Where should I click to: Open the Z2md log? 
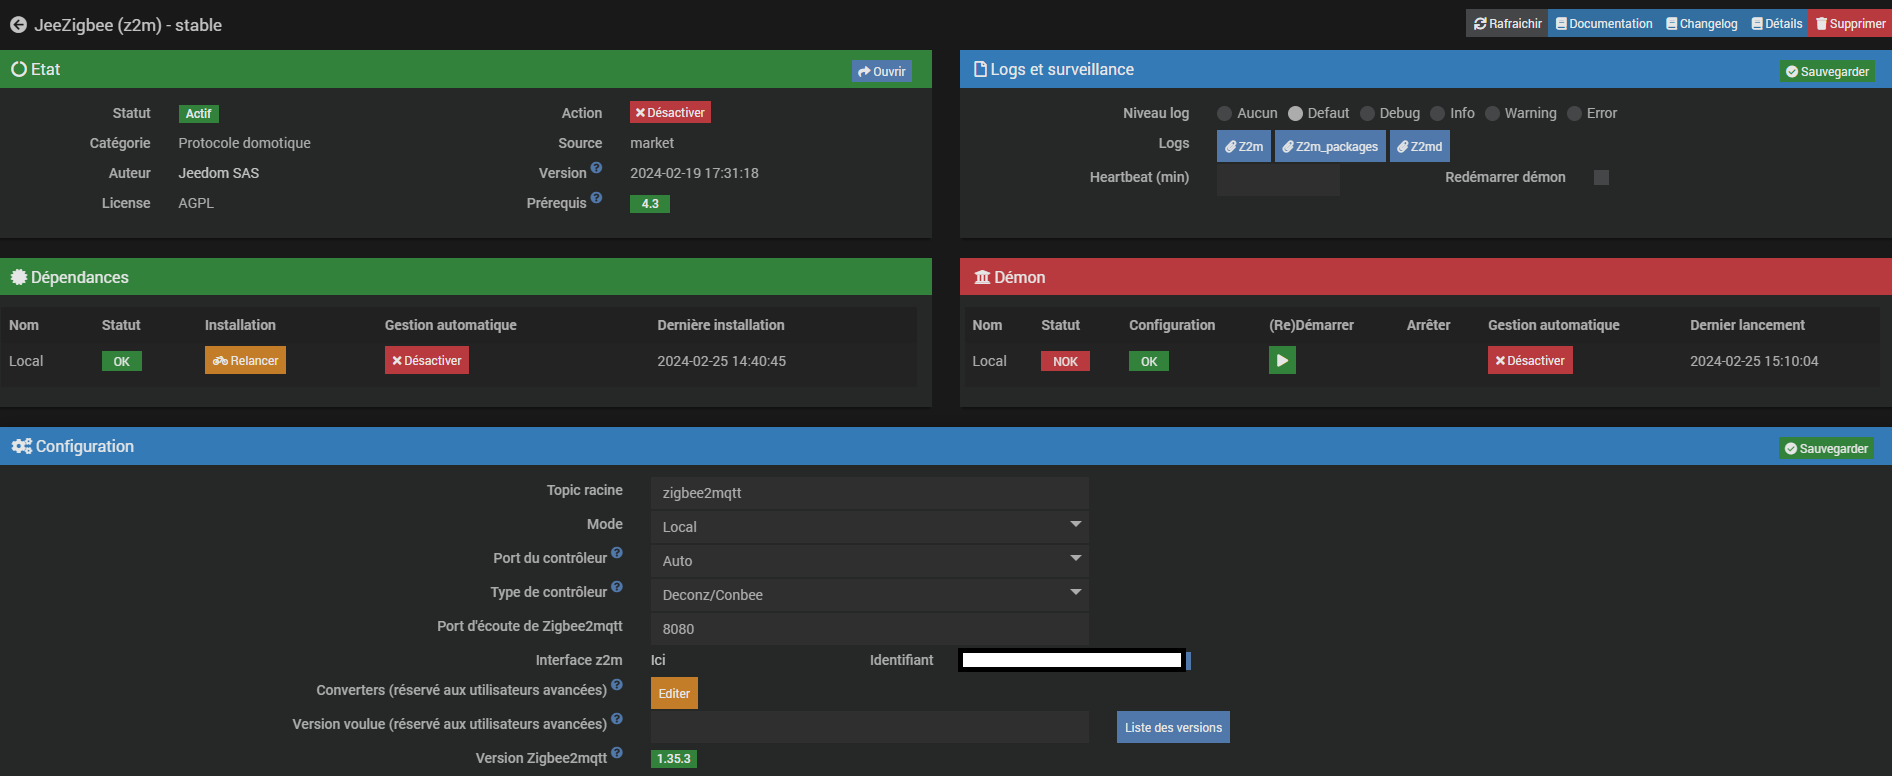pos(1419,146)
